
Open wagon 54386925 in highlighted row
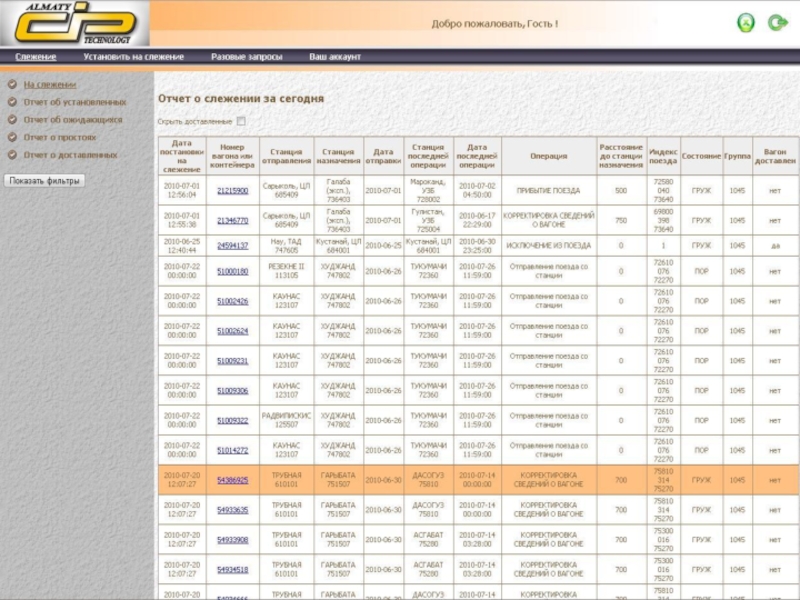coord(232,480)
